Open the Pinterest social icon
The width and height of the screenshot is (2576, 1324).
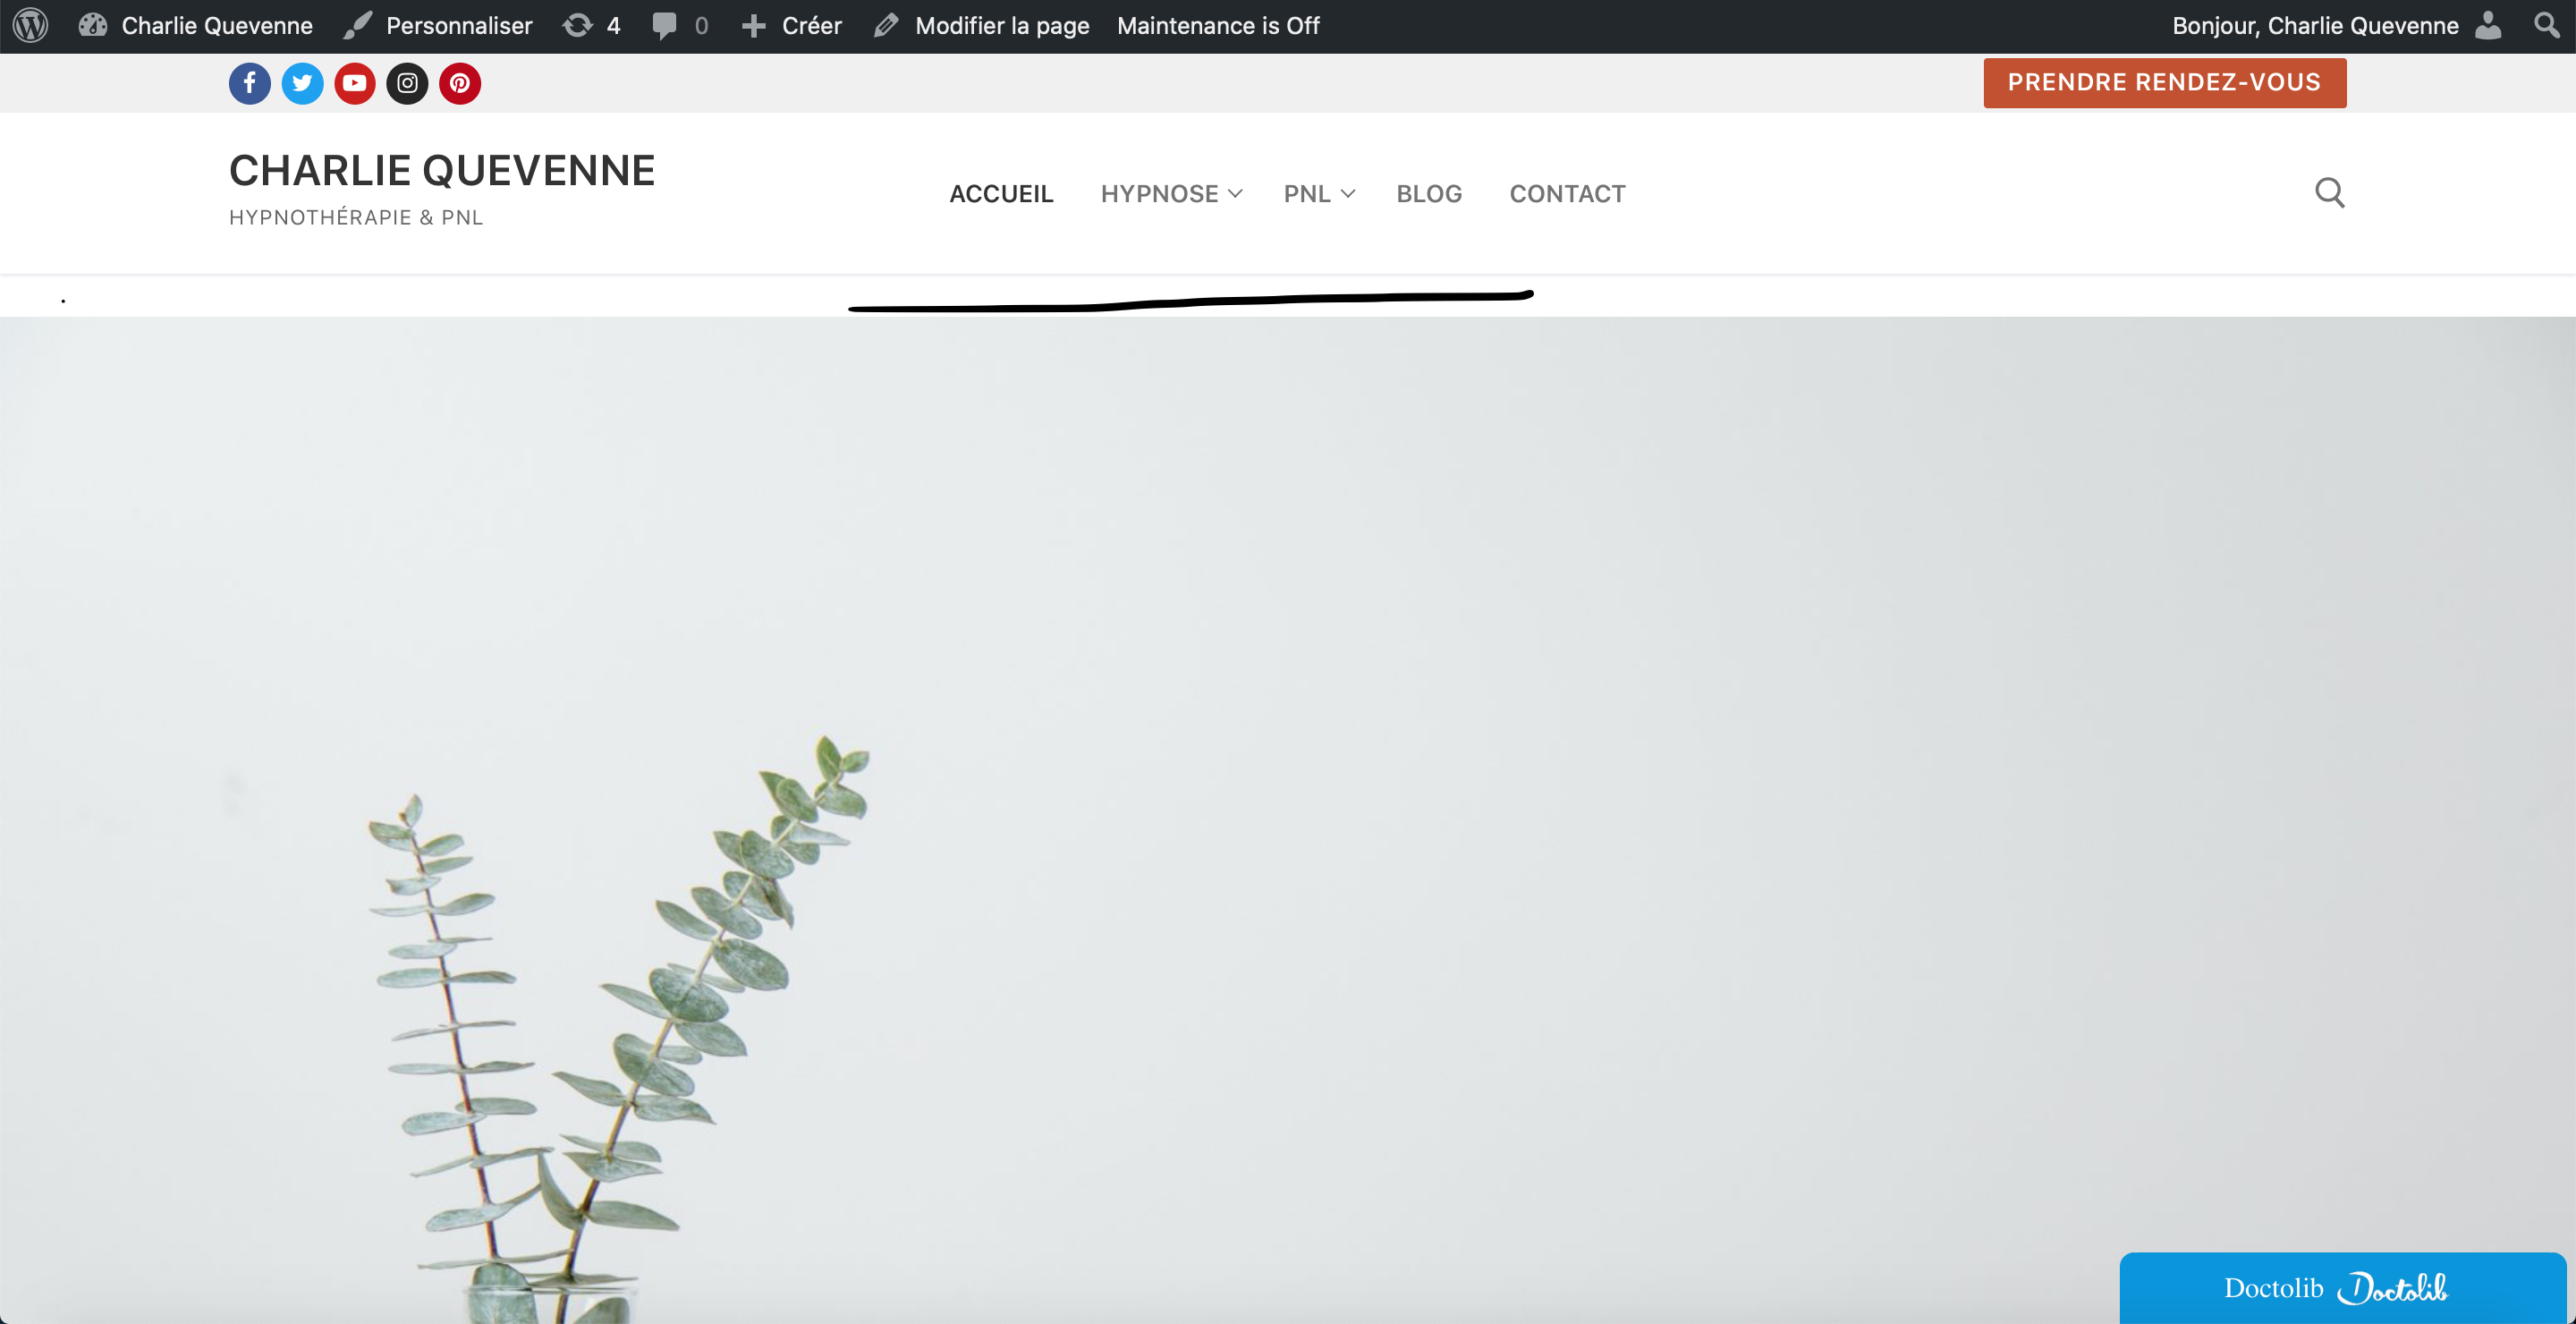pyautogui.click(x=460, y=83)
